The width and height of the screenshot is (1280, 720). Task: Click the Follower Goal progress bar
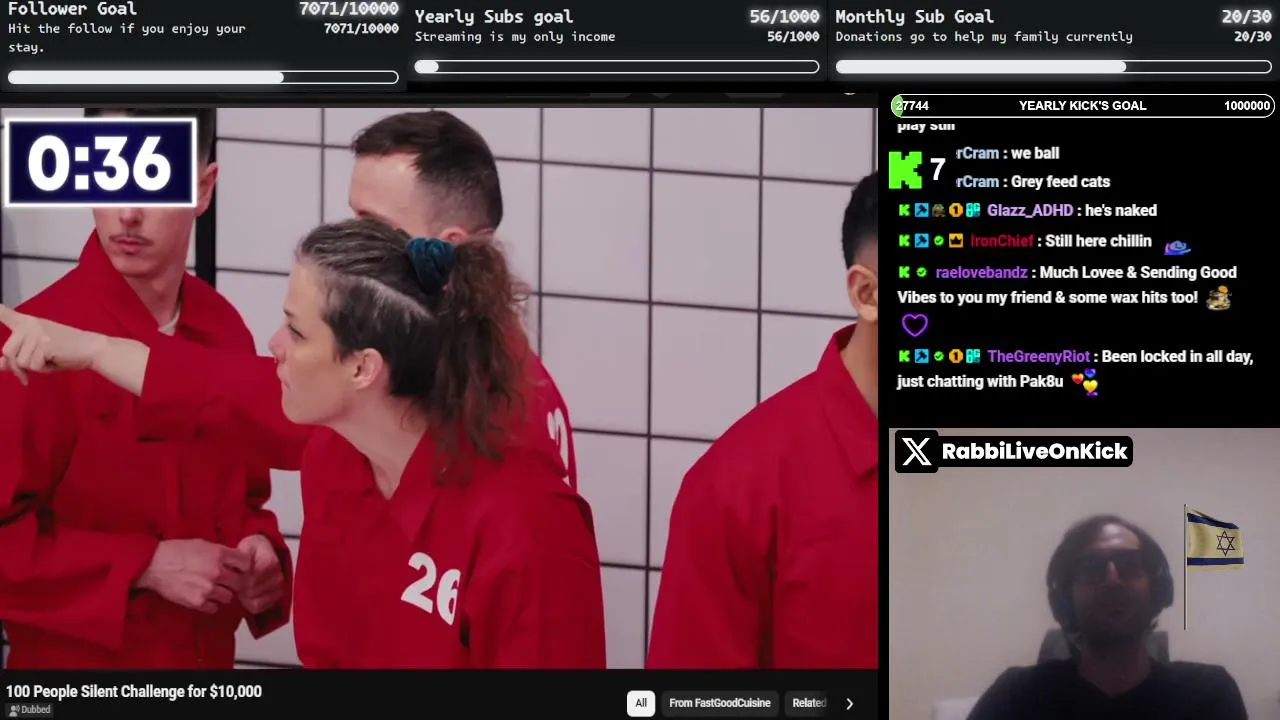click(203, 77)
